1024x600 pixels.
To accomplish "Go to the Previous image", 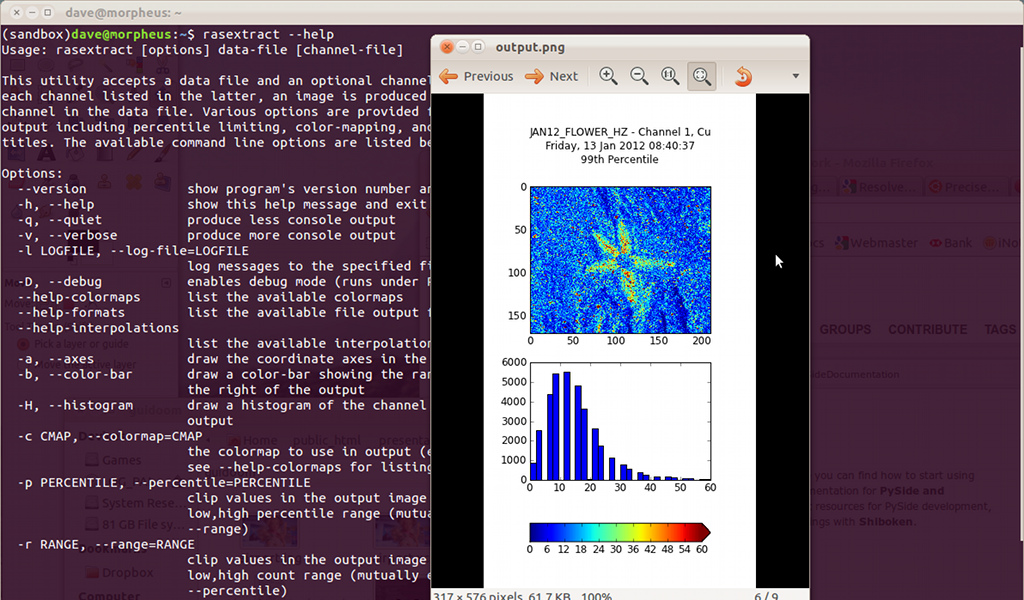I will click(476, 76).
